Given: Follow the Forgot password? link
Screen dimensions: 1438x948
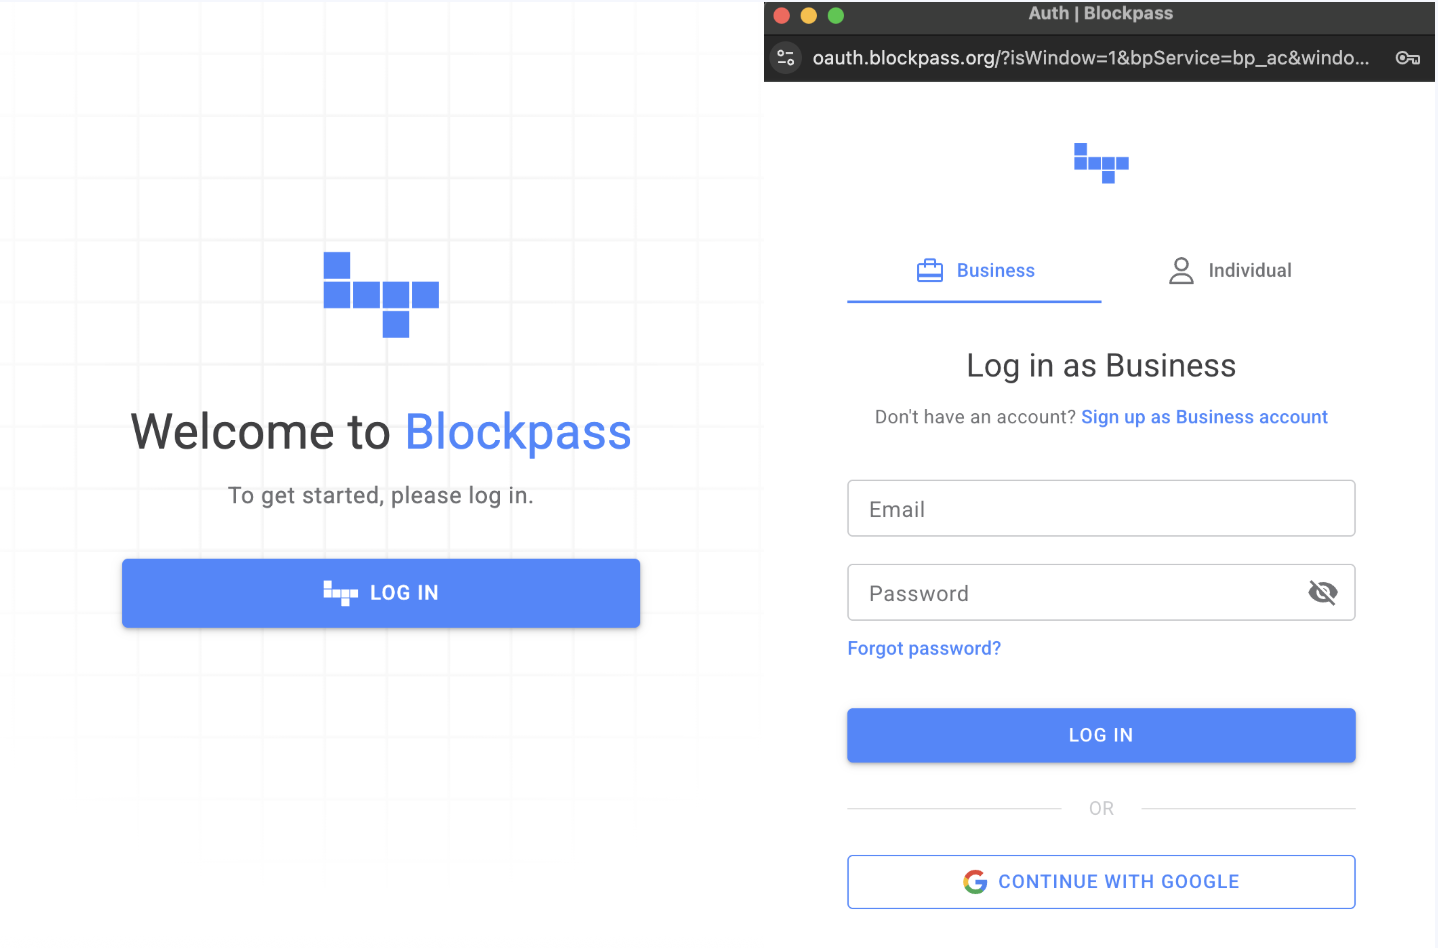Looking at the screenshot, I should [924, 648].
